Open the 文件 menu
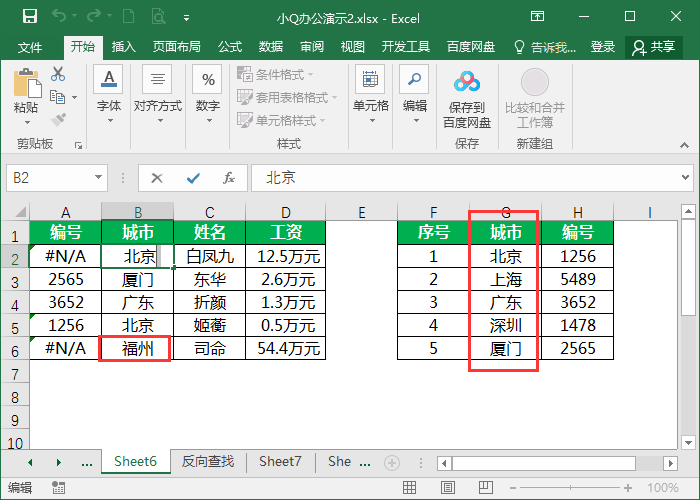The image size is (700, 500). point(30,47)
